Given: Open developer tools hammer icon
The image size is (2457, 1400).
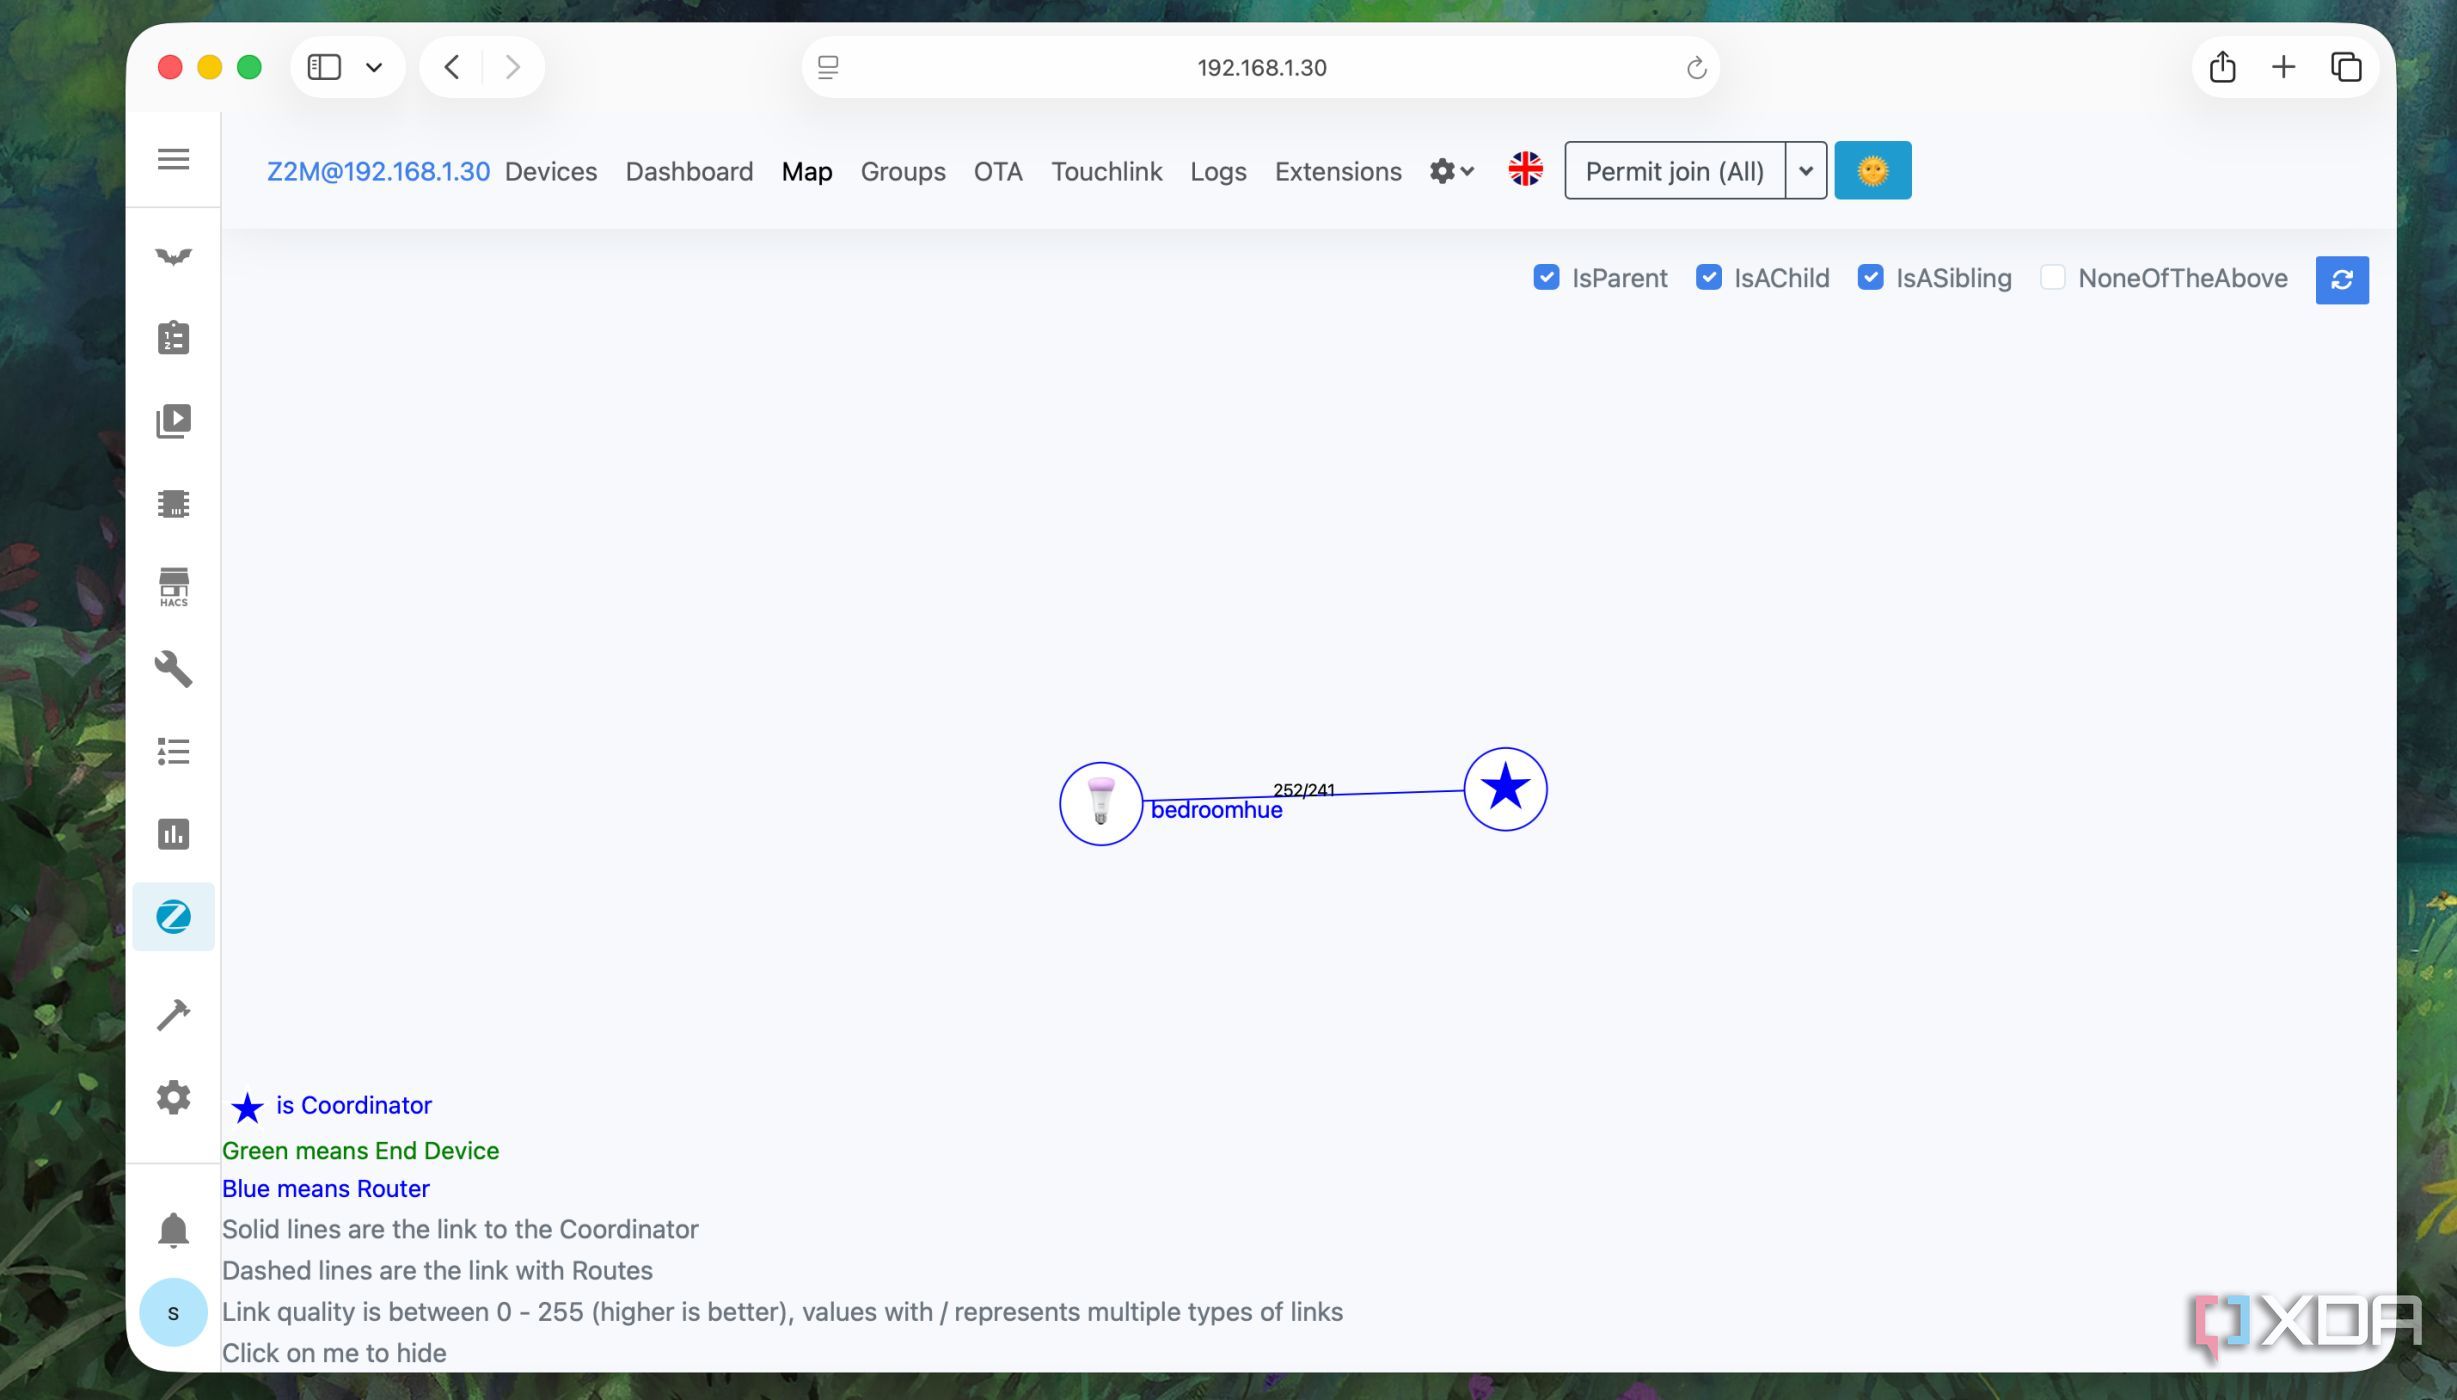Looking at the screenshot, I should 173,1014.
